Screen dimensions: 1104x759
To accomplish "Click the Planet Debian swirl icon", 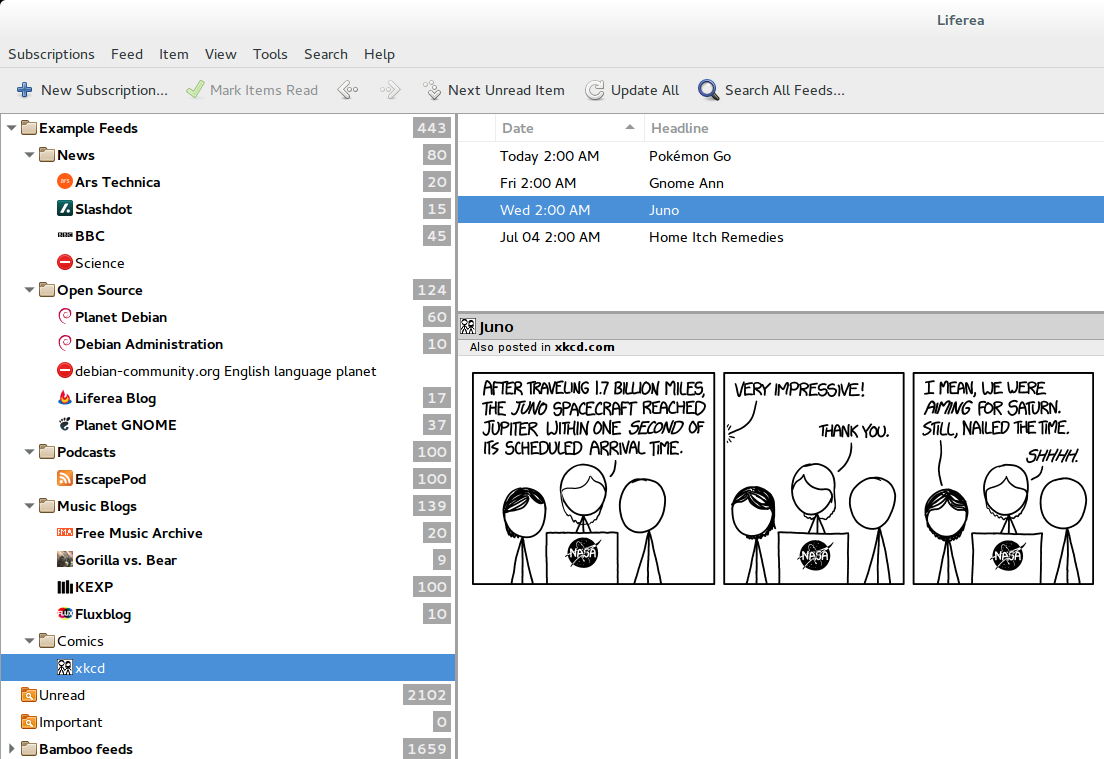I will click(65, 317).
